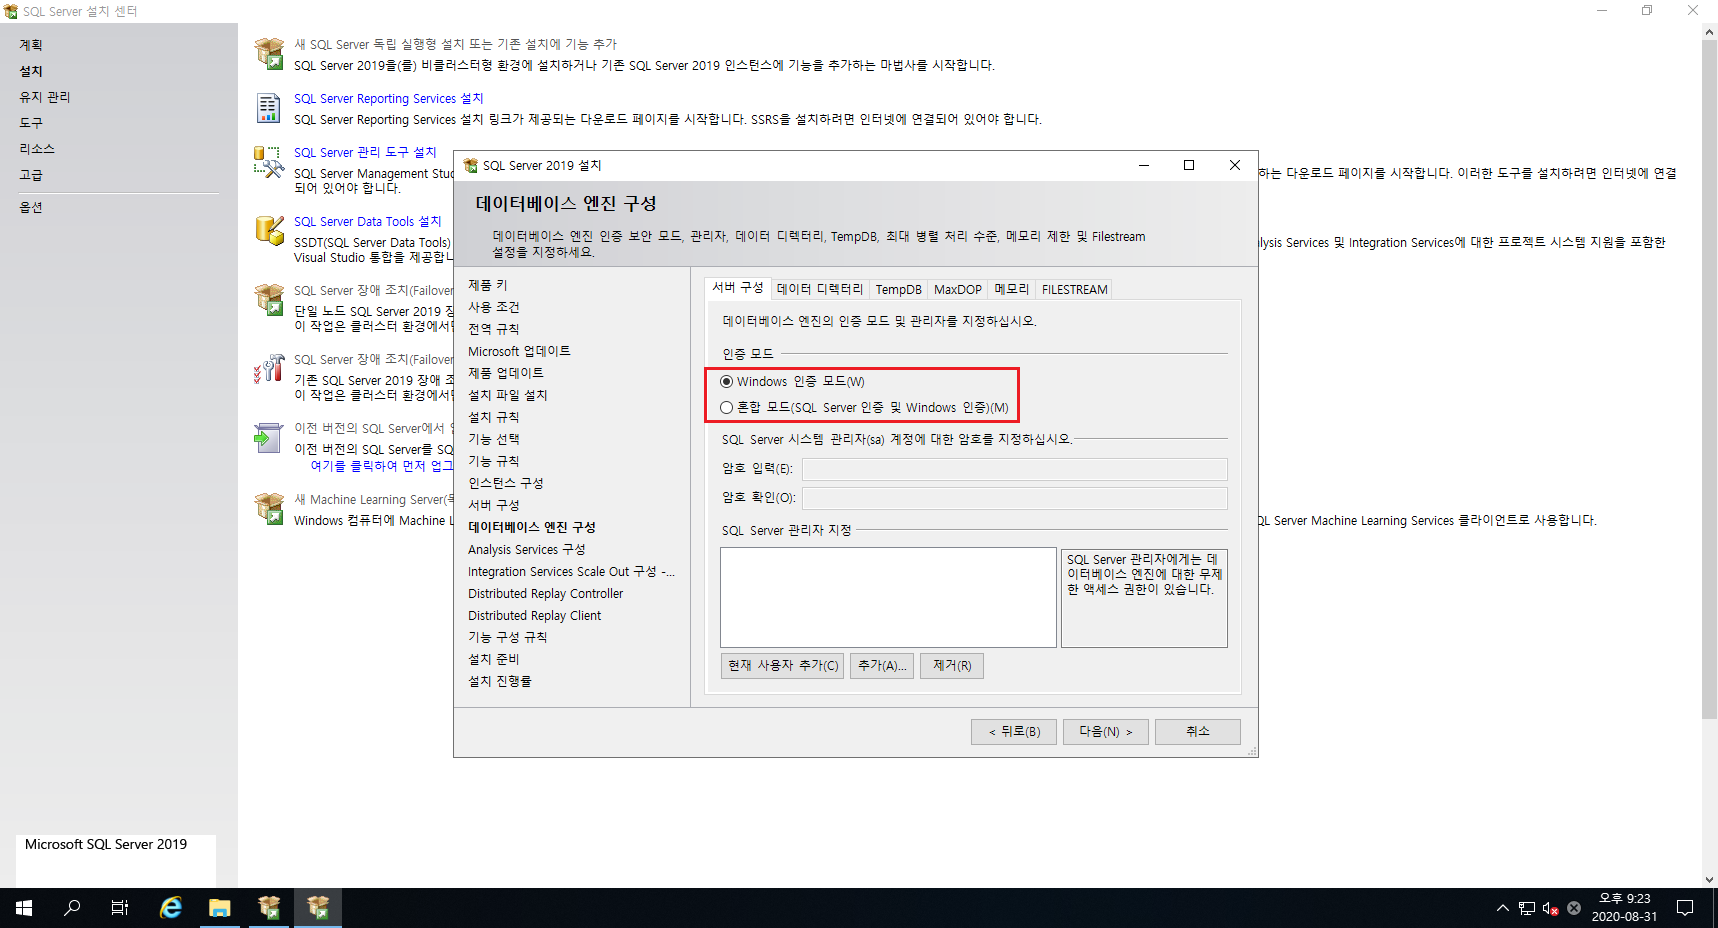1718x928 pixels.
Task: Click the muted volume tray icon
Action: (1550, 908)
